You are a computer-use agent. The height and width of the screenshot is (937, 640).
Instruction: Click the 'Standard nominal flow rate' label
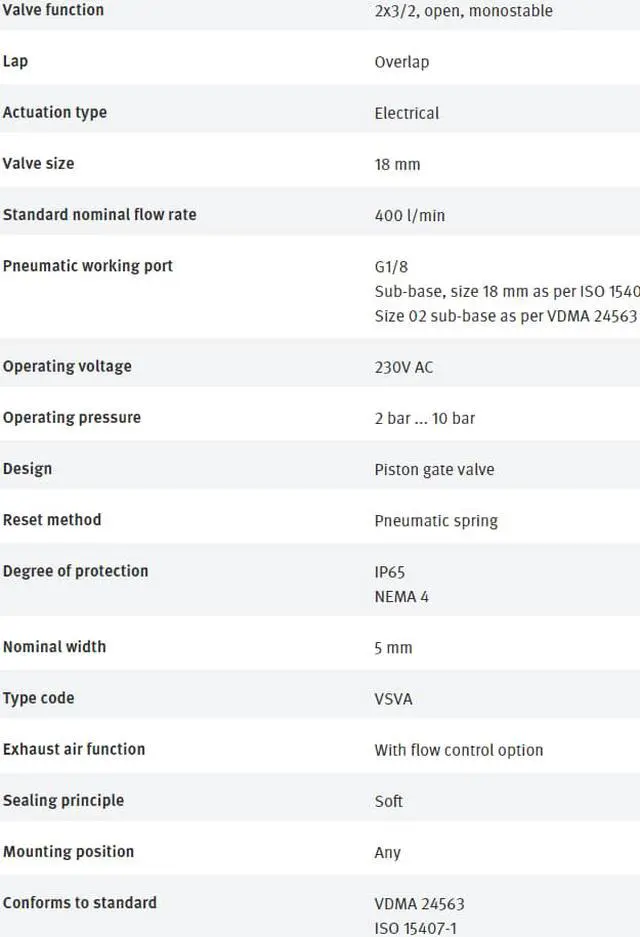point(99,215)
